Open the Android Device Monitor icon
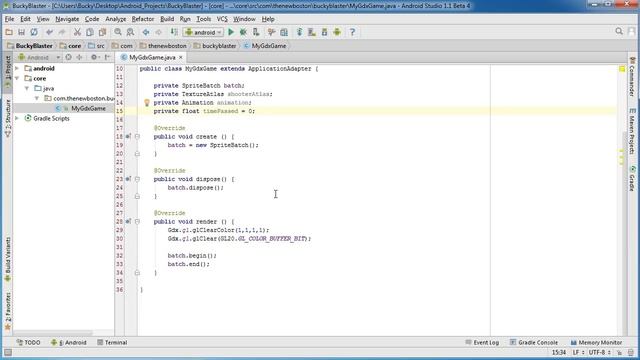This screenshot has height=360, width=640. click(337, 32)
